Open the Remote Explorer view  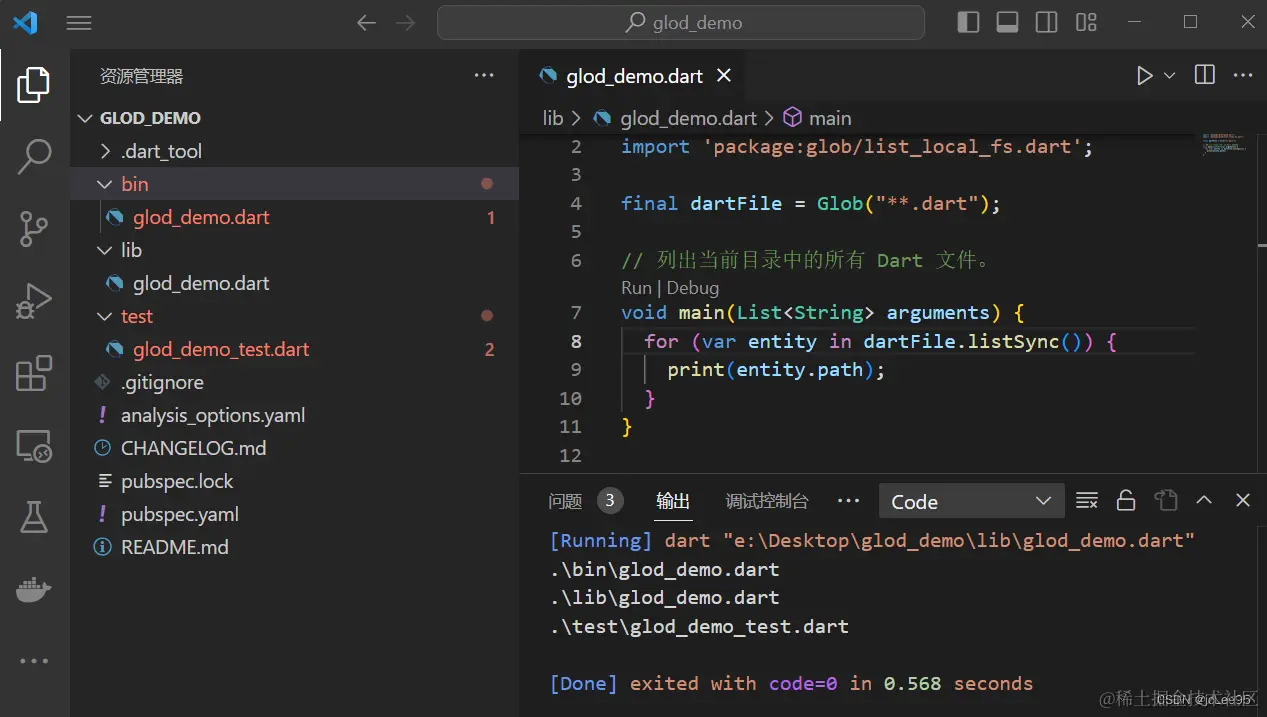pyautogui.click(x=34, y=446)
